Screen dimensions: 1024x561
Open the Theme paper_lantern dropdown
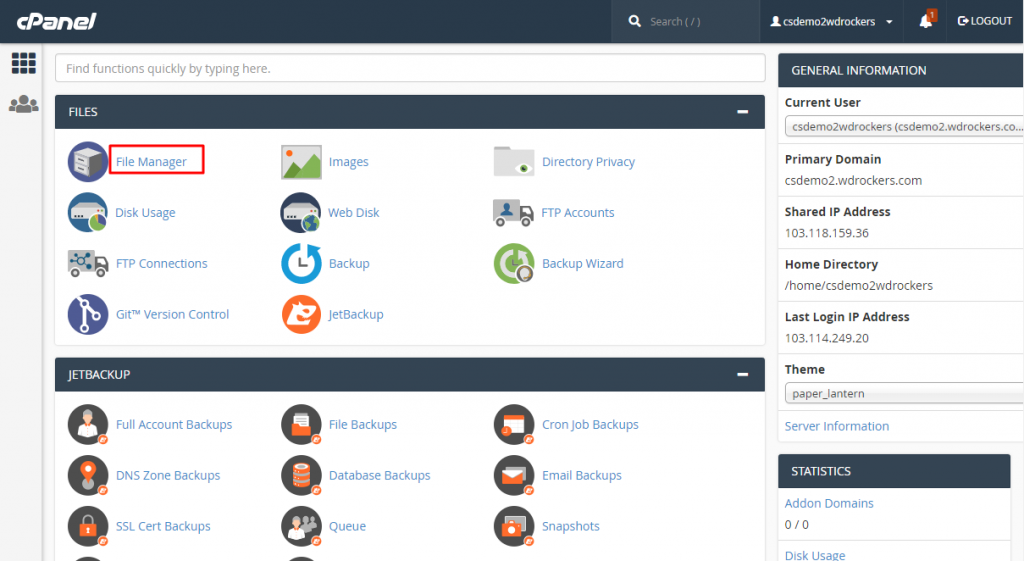click(x=904, y=393)
